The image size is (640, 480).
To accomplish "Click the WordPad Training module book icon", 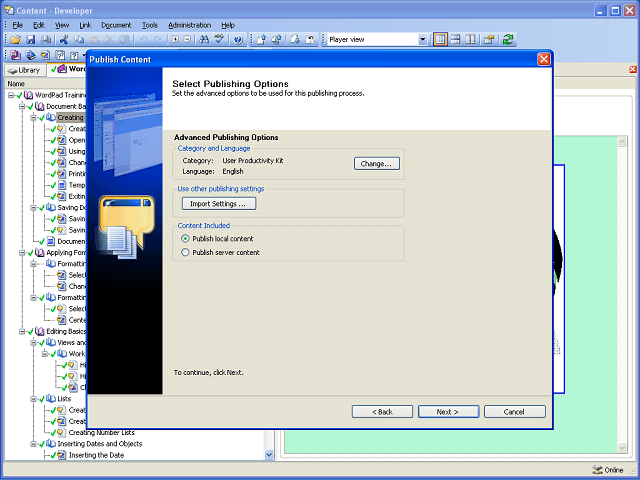I will [x=29, y=95].
